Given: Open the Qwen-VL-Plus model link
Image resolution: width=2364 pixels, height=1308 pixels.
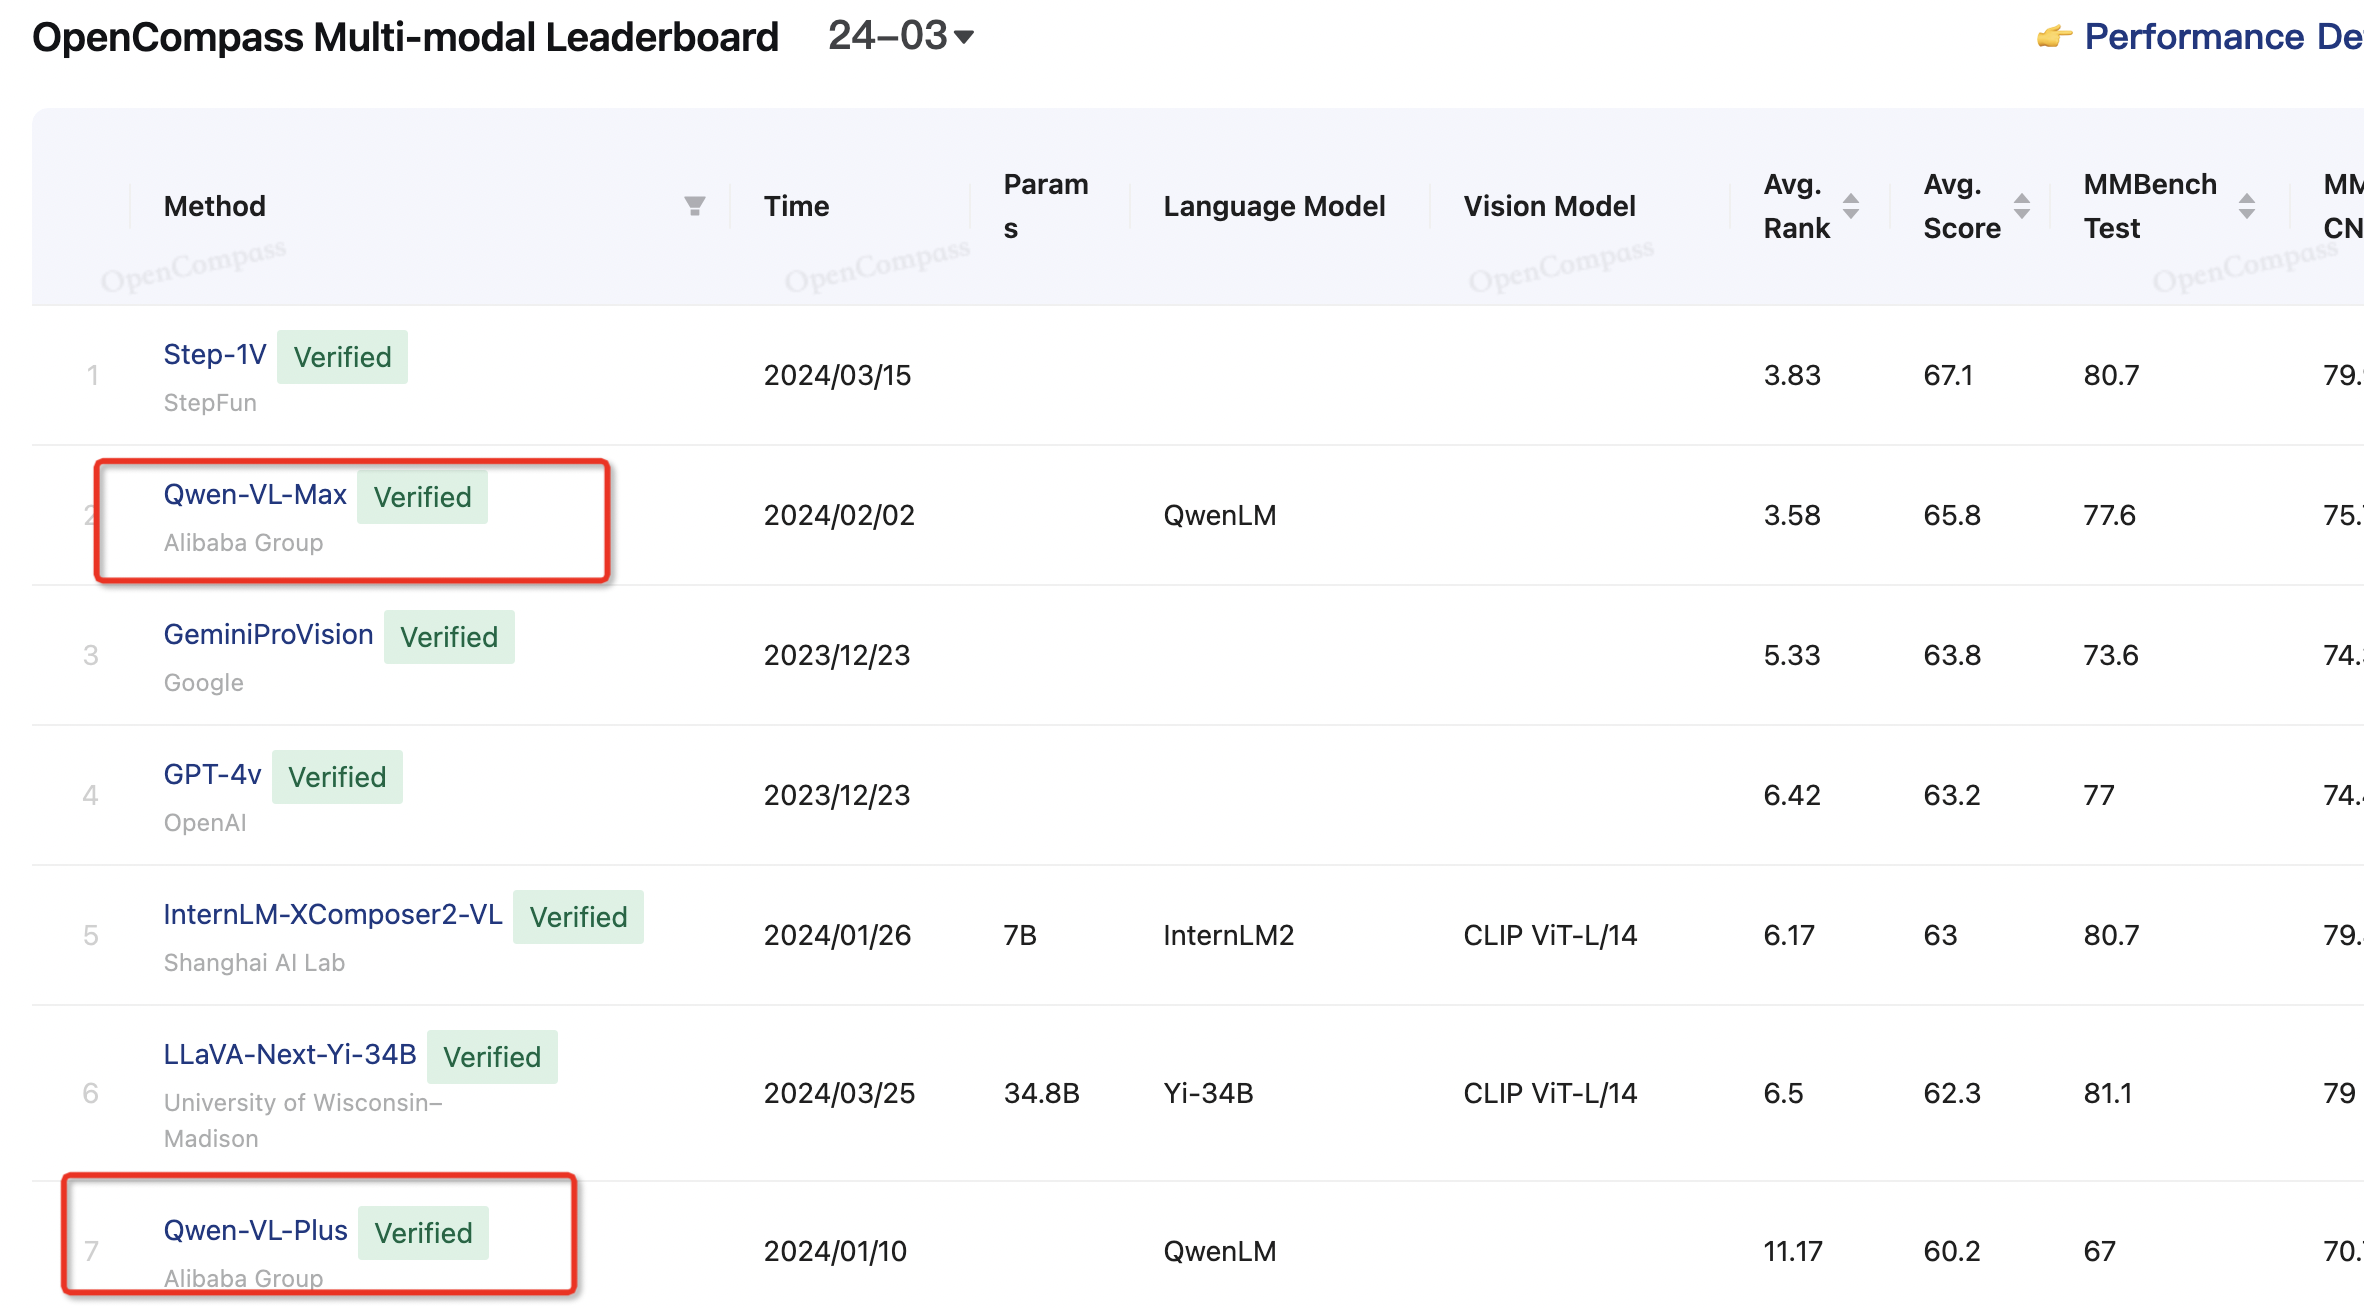Looking at the screenshot, I should click(256, 1231).
